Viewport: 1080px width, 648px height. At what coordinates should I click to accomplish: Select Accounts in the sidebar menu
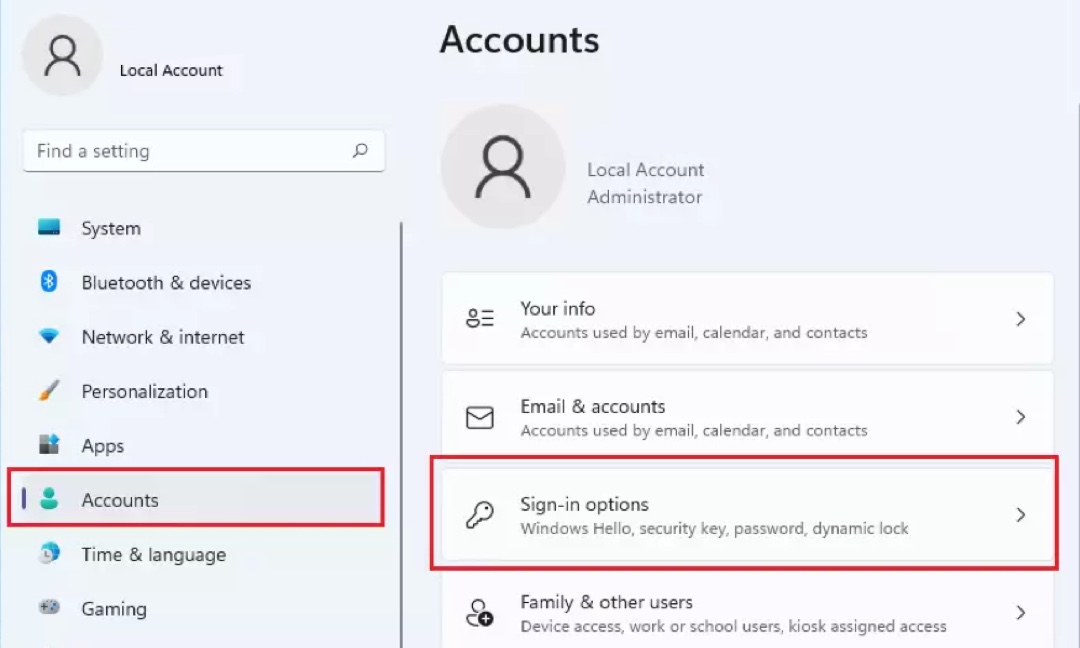tap(120, 500)
